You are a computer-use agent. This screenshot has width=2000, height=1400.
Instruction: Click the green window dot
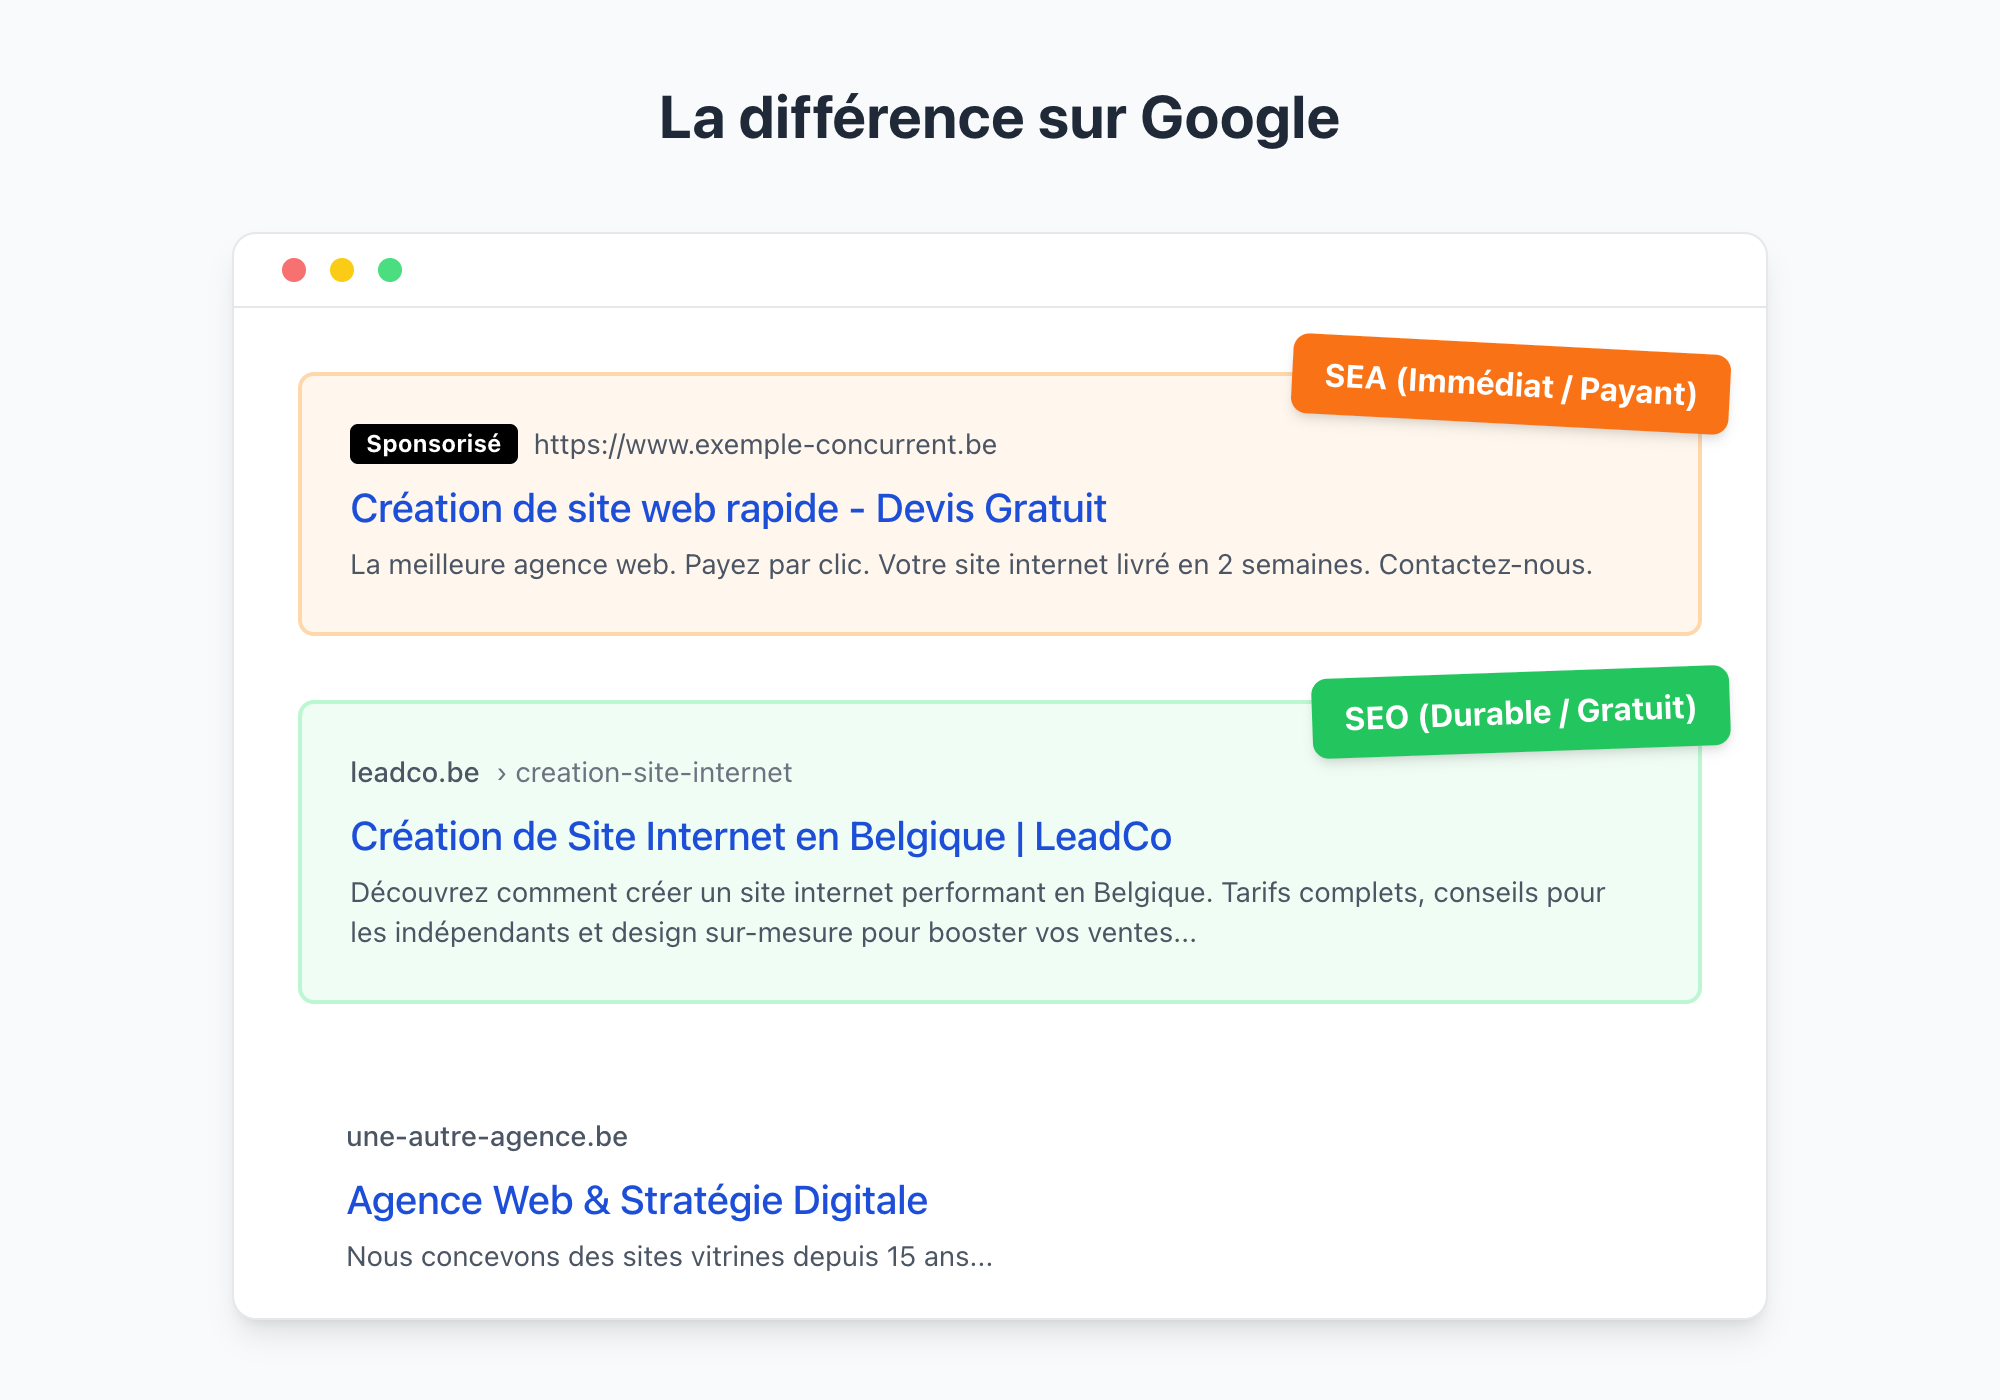pos(390,270)
